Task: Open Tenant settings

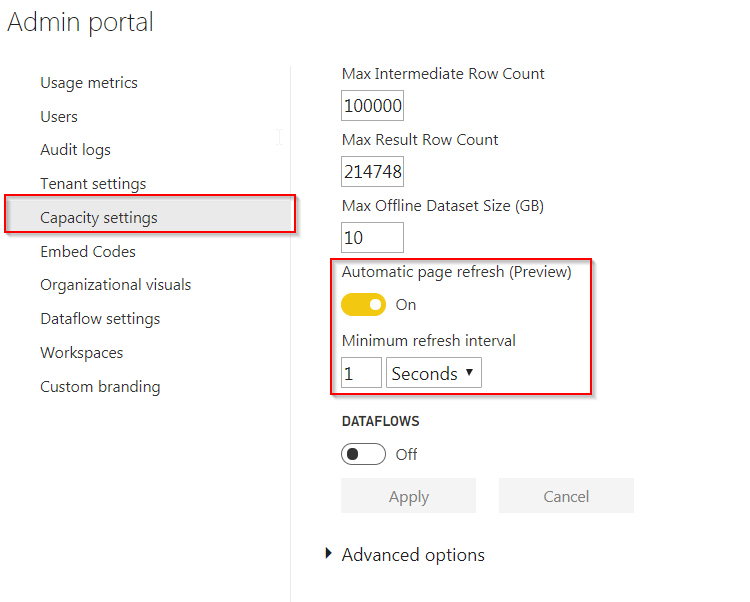Action: 93,184
